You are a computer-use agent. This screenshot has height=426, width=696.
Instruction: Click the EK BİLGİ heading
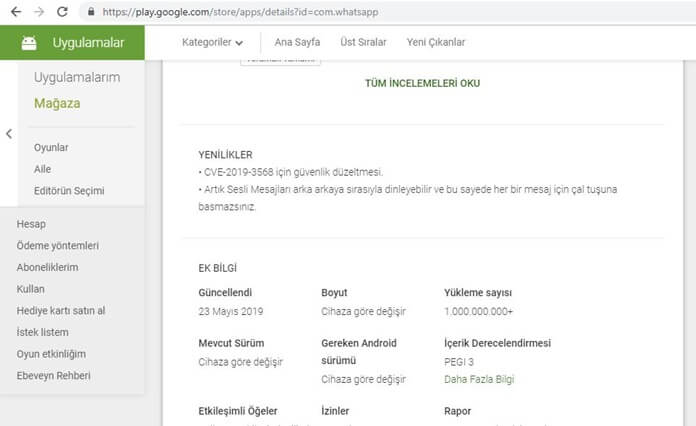[218, 268]
